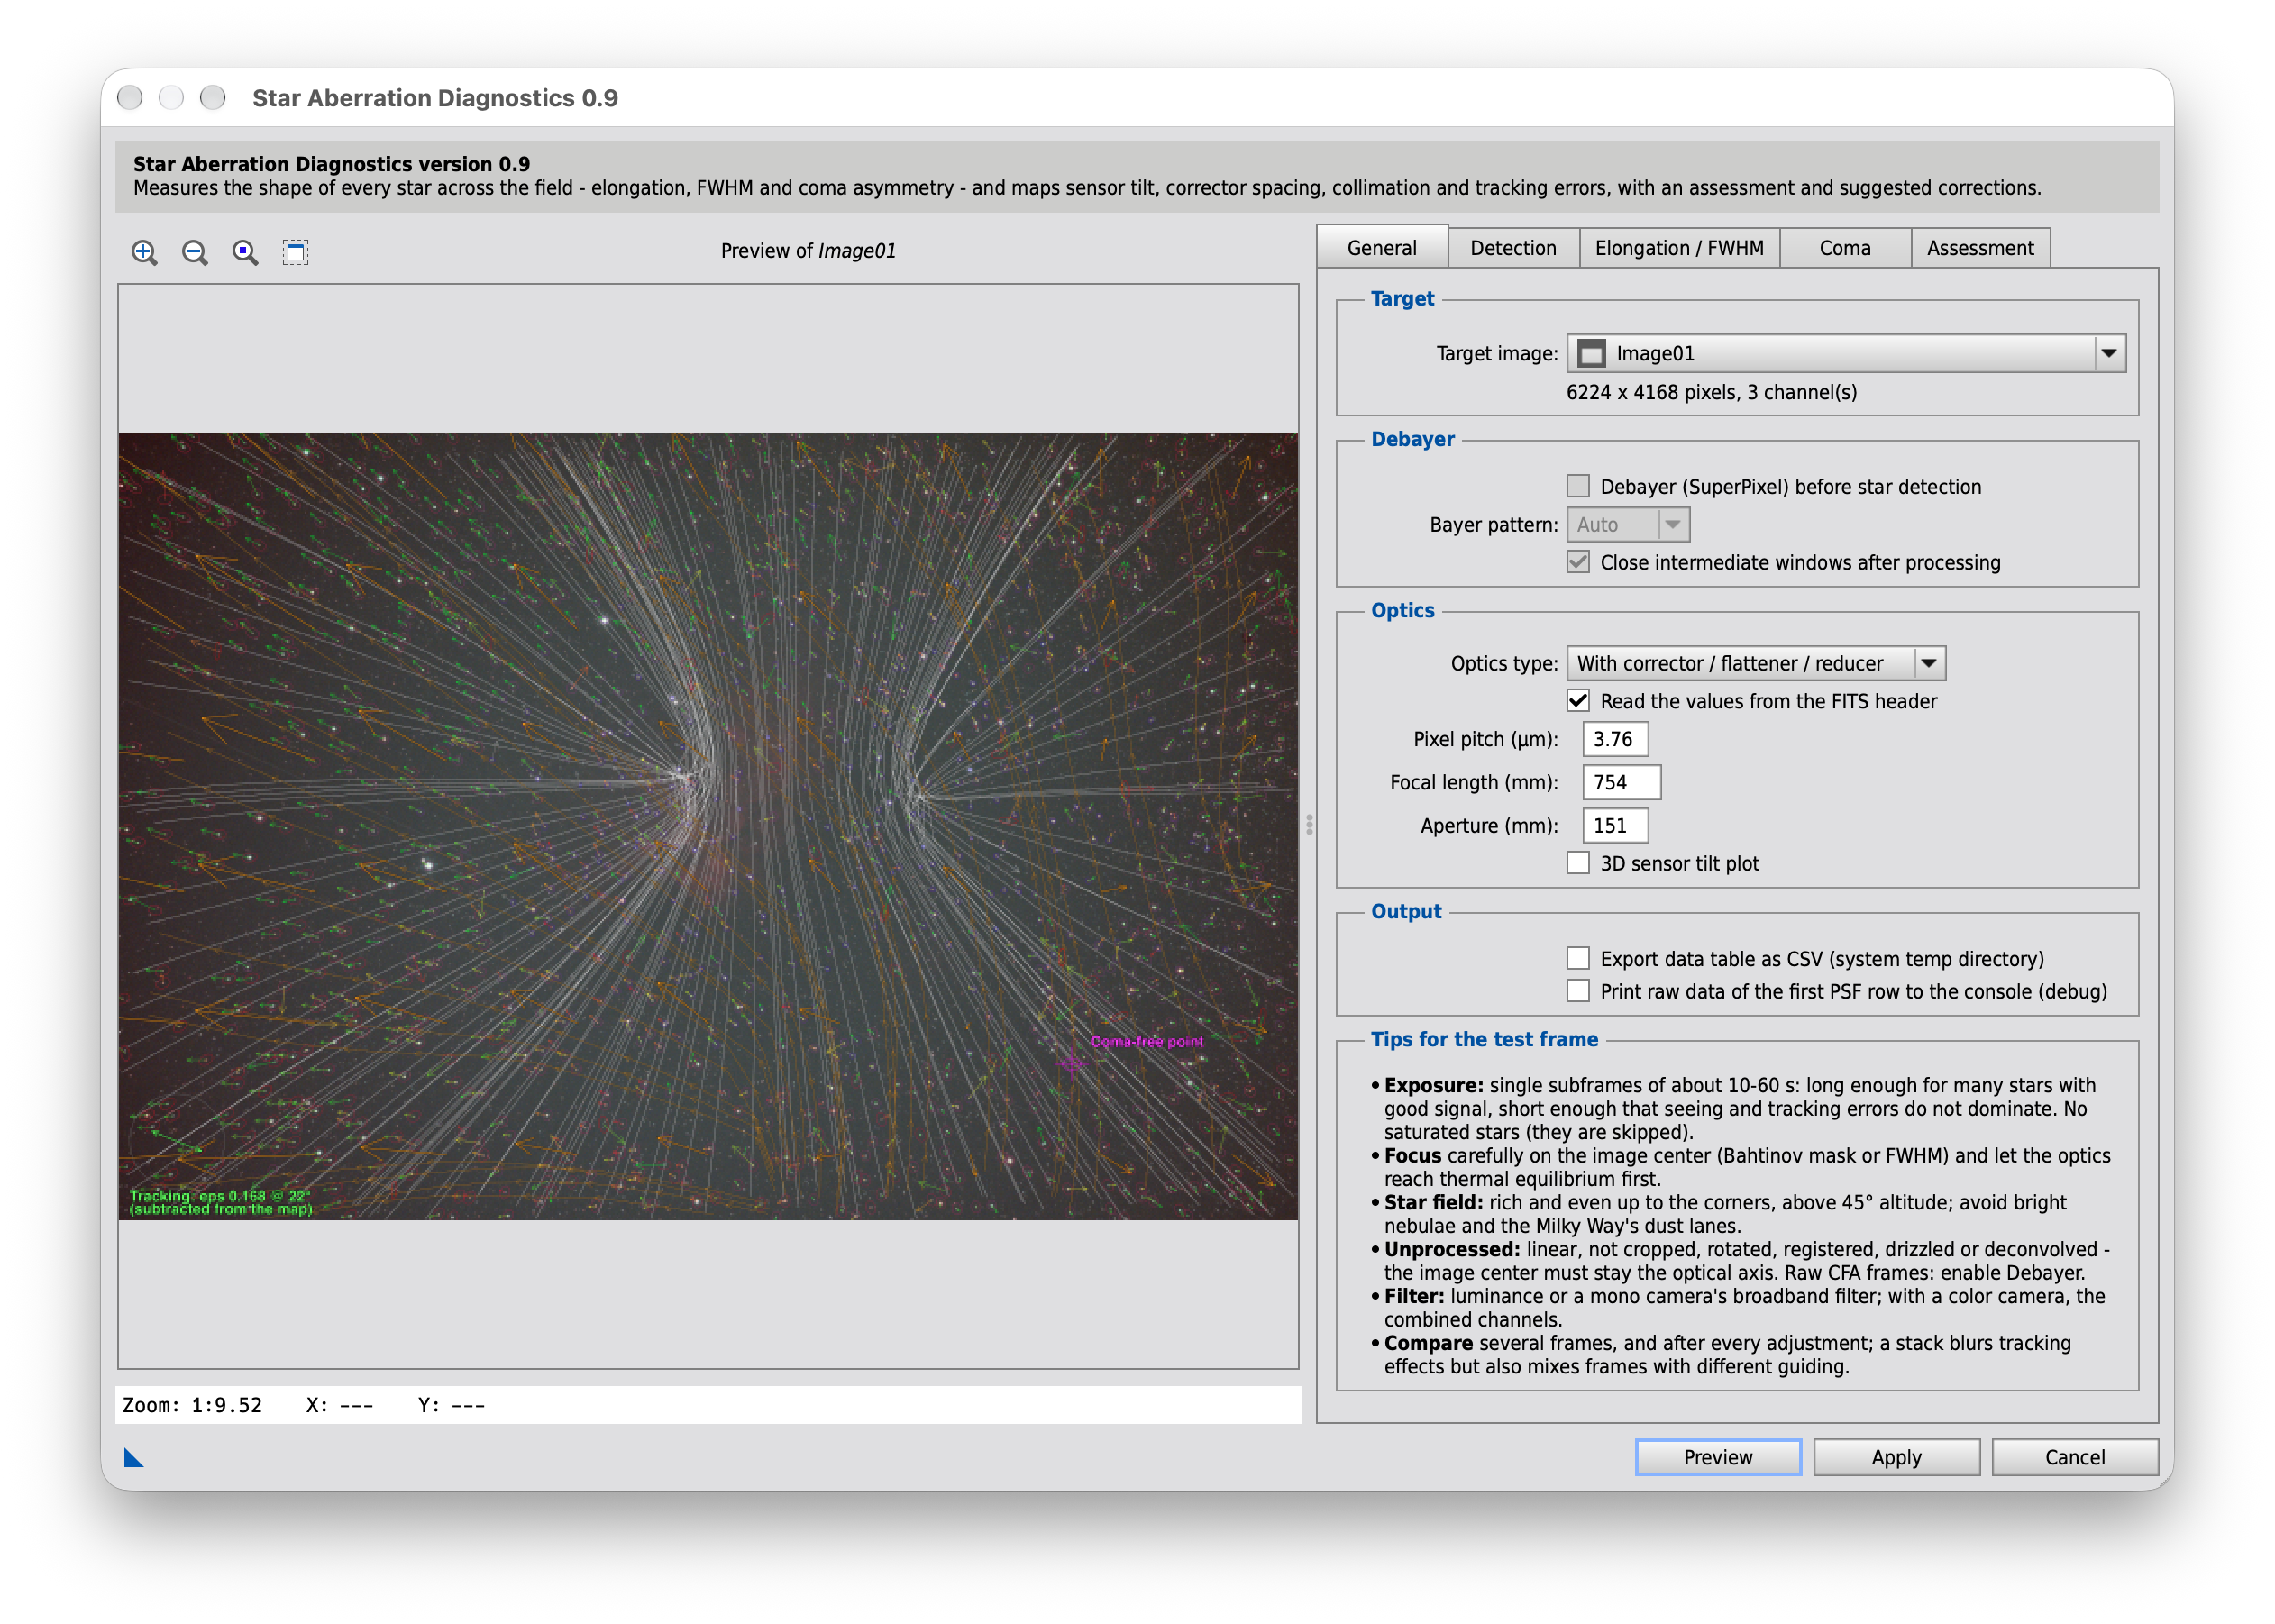Screen dimensions: 2275x1624
Task: Click the Apply button
Action: [x=1896, y=1457]
